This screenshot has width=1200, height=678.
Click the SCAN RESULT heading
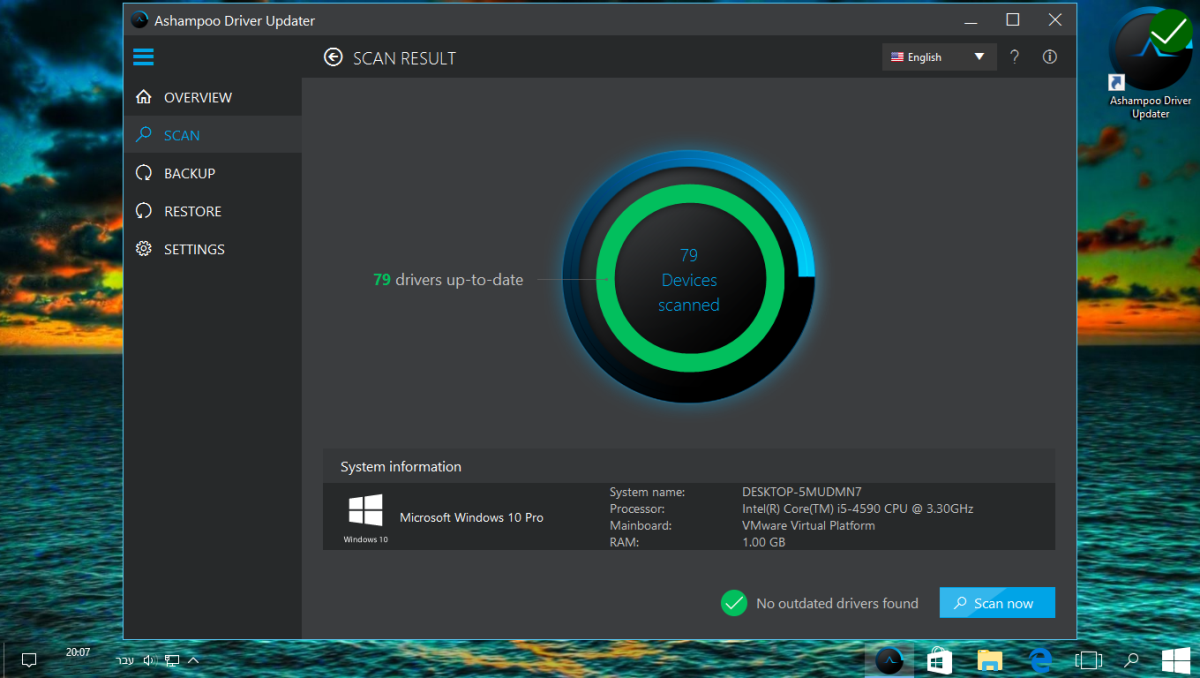(404, 58)
